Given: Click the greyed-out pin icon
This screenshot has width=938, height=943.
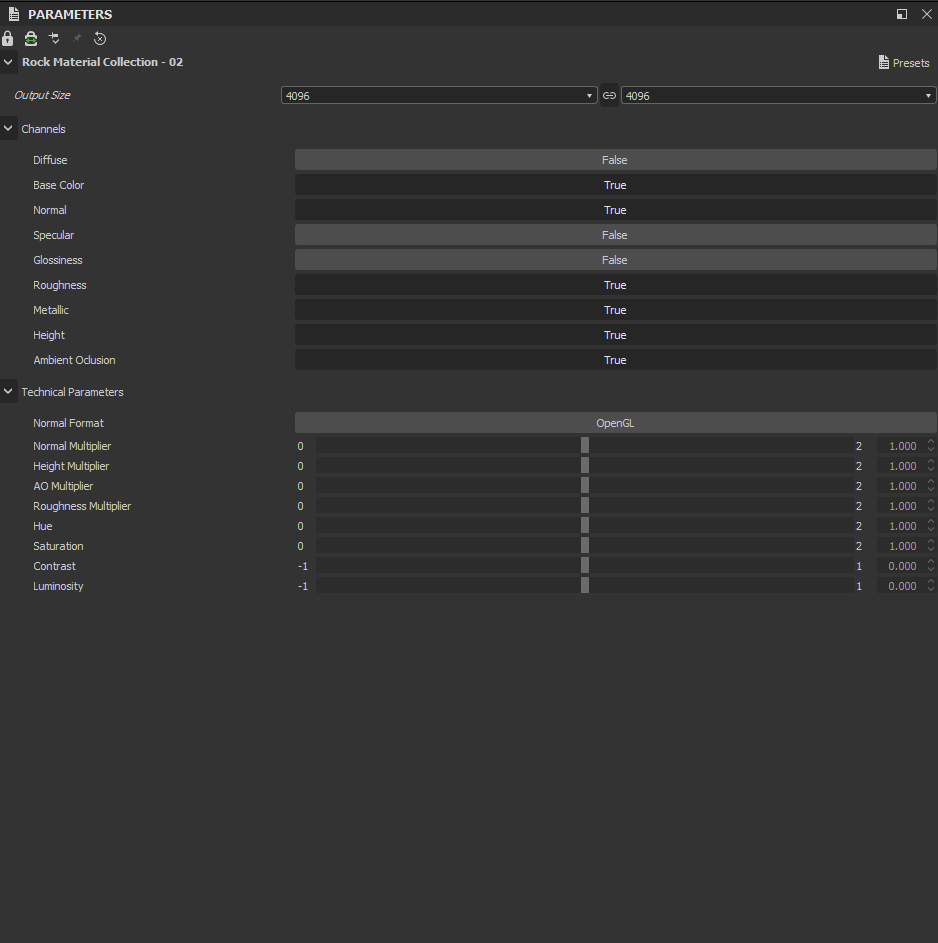Looking at the screenshot, I should click(77, 38).
